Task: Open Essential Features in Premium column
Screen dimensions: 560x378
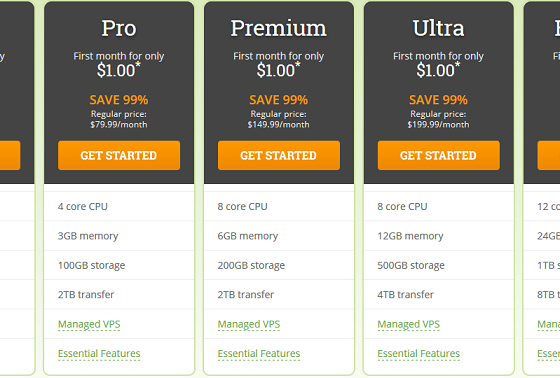Action: (259, 353)
